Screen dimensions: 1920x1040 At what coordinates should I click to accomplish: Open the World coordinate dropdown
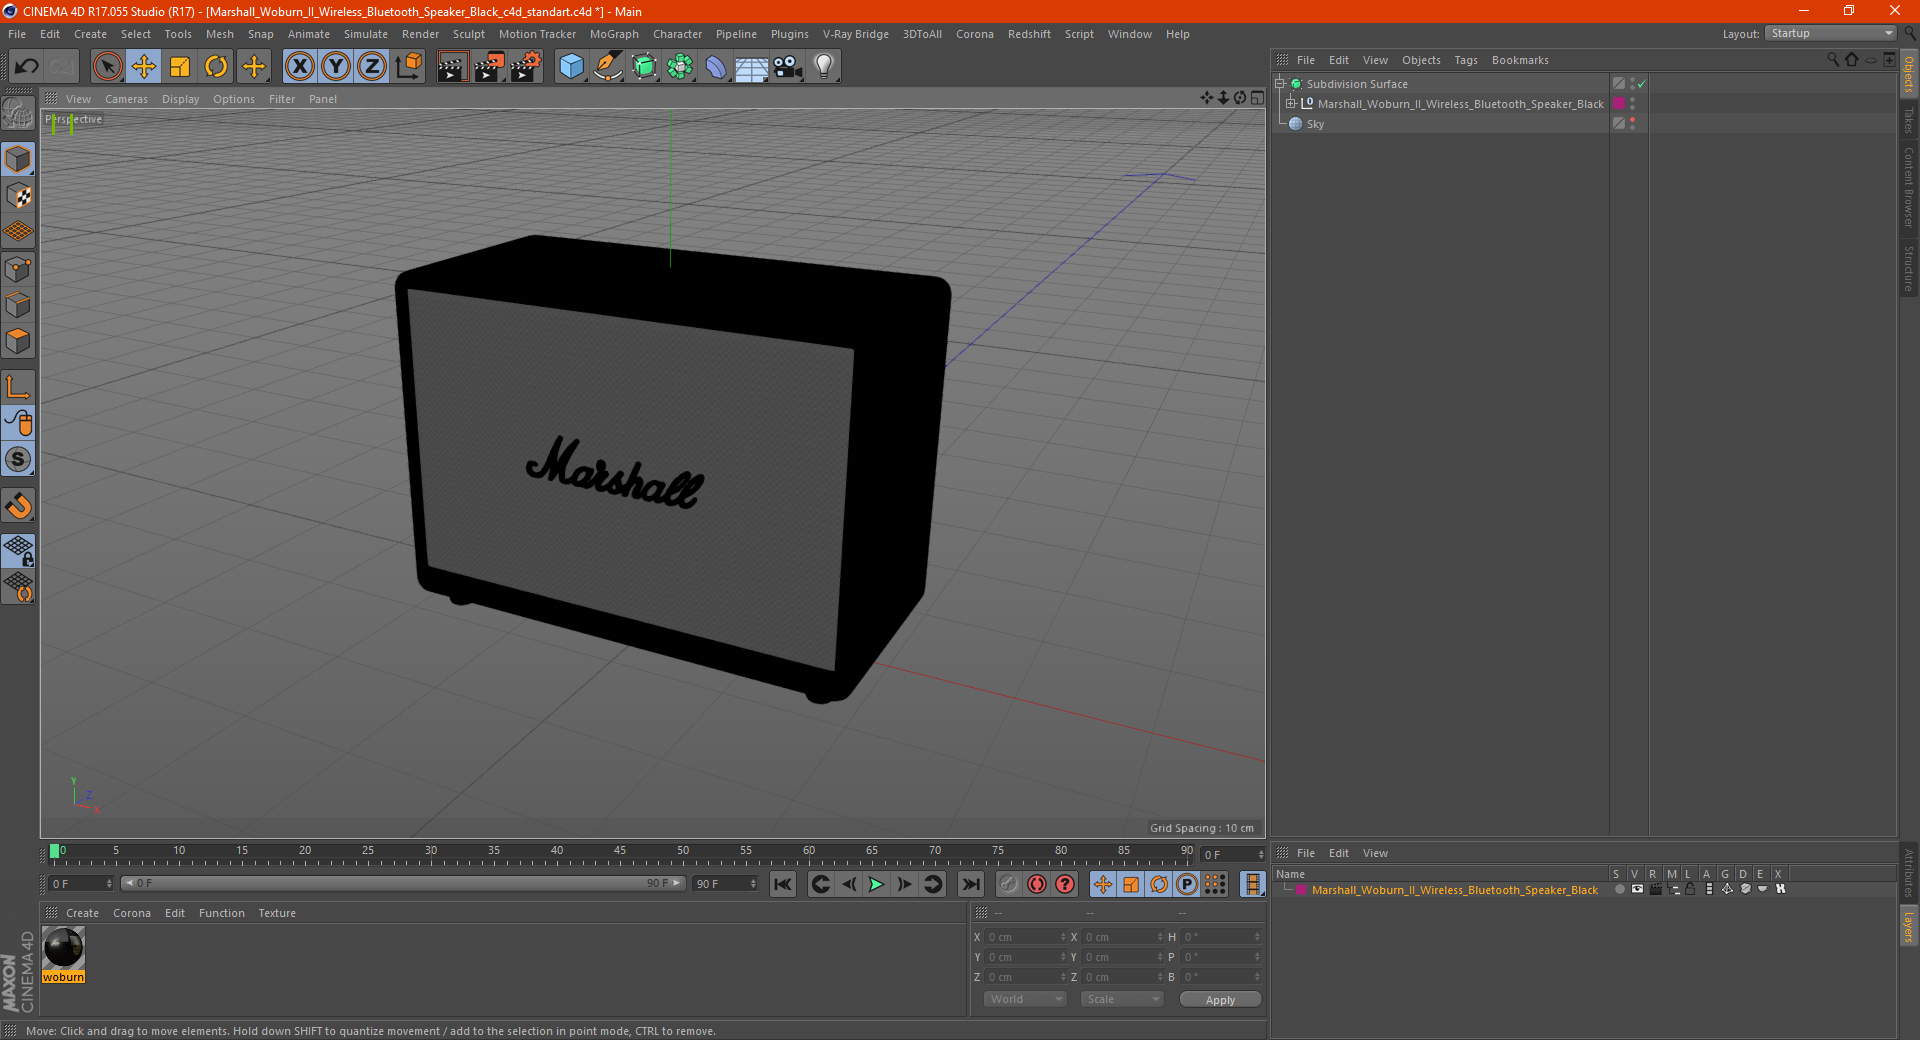(1025, 999)
